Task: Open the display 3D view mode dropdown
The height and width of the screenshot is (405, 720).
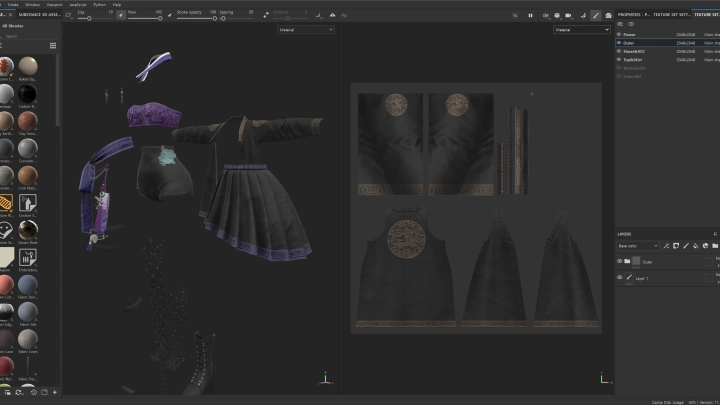Action: 557,16
